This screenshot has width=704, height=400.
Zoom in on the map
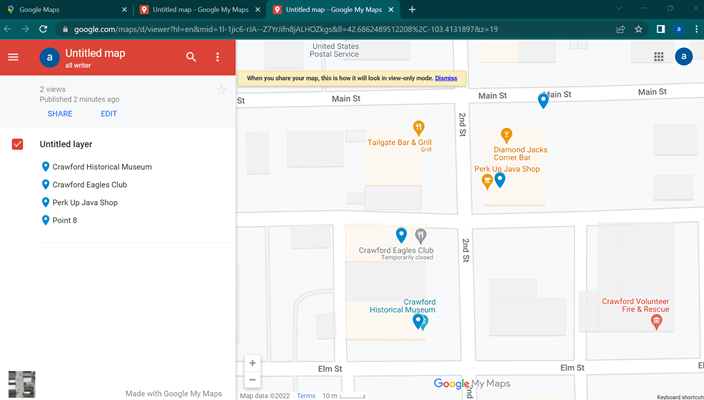click(252, 363)
